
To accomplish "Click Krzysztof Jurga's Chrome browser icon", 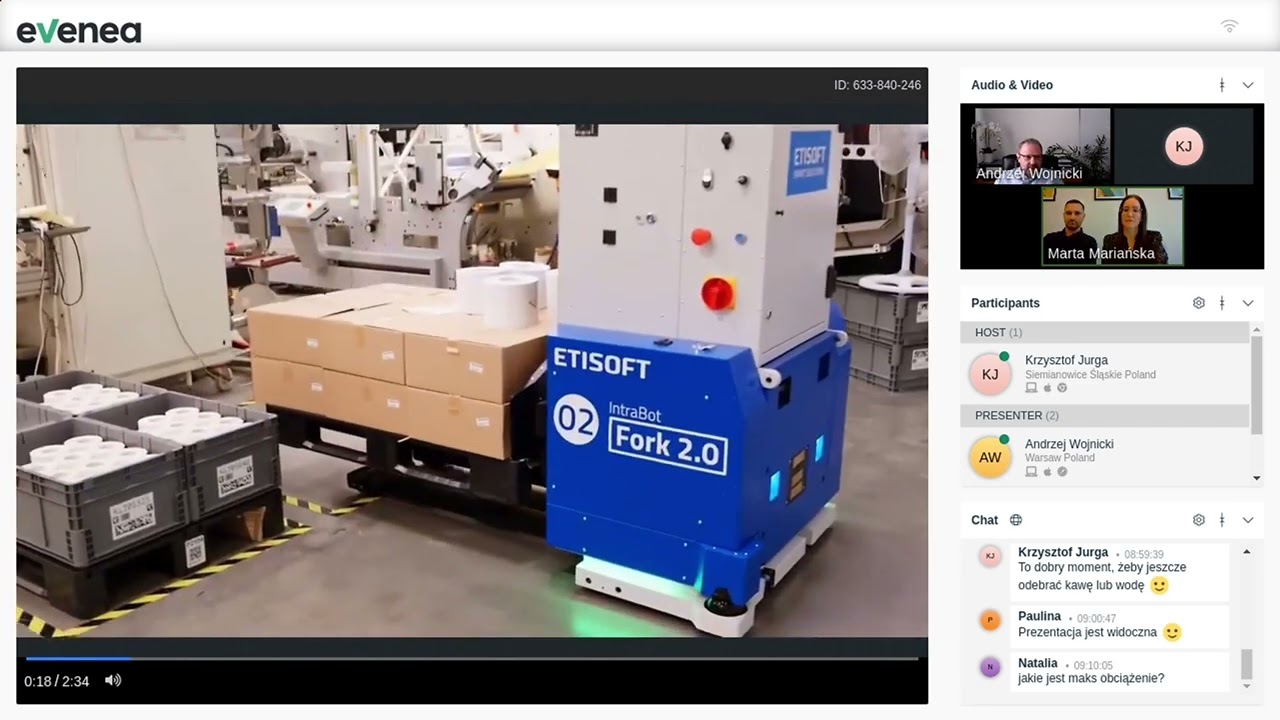I will (x=1062, y=388).
